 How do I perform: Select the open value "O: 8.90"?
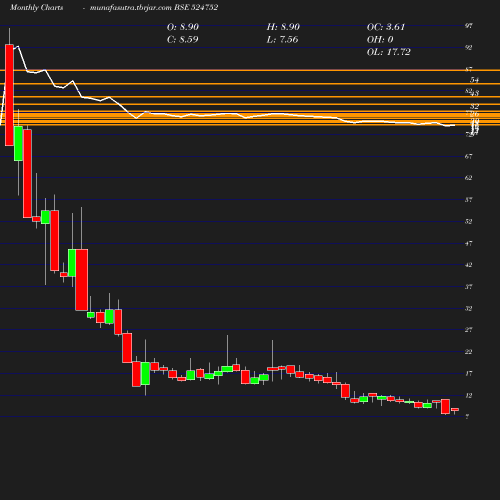click(183, 27)
